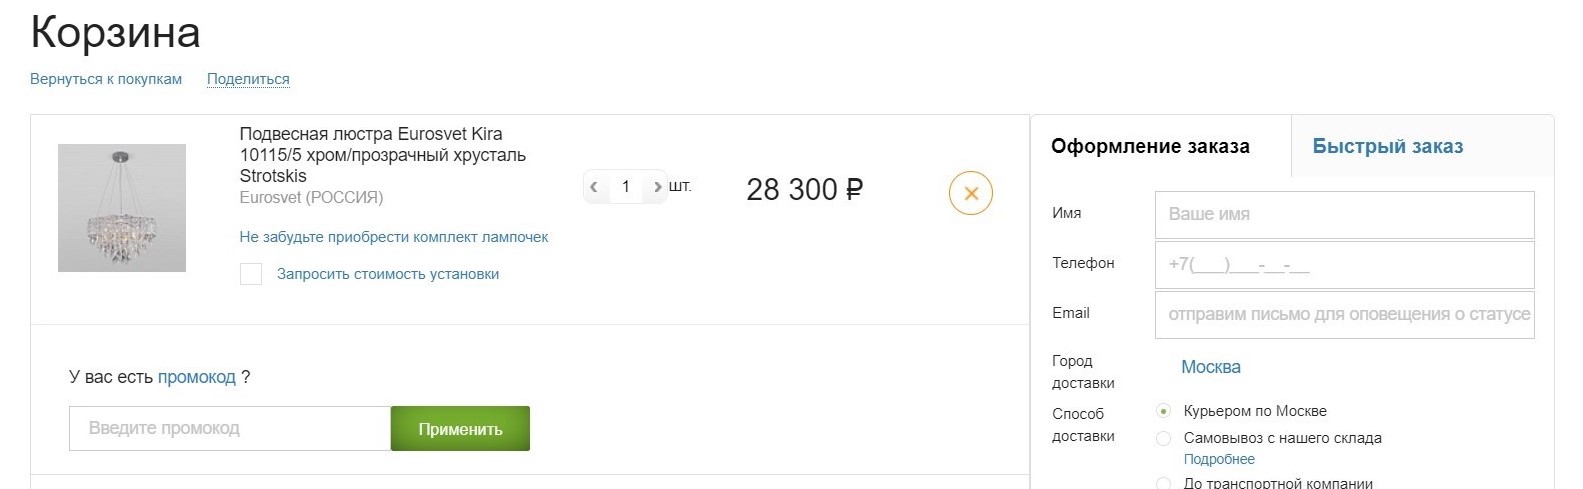This screenshot has width=1583, height=489.
Task: Select Курьером по Москве delivery option
Action: coord(1163,411)
